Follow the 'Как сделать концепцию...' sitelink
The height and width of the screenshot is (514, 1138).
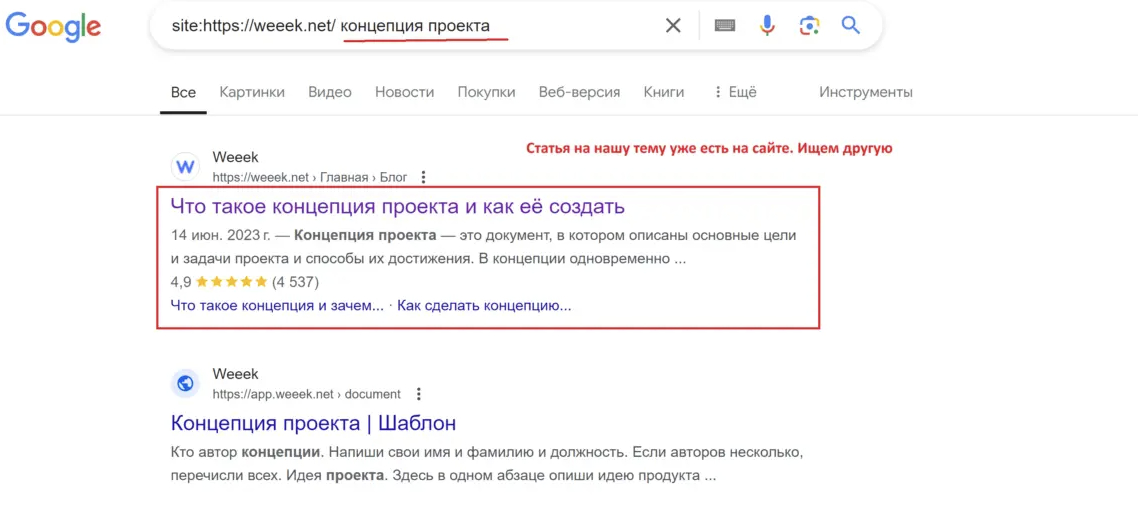click(484, 305)
